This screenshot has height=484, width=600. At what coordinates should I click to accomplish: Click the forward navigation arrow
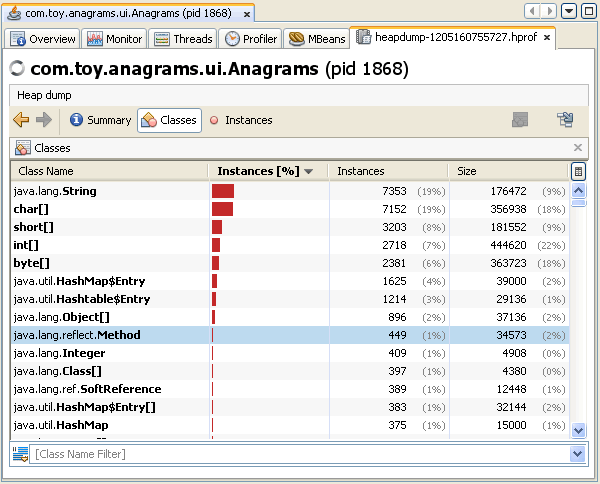pos(43,120)
